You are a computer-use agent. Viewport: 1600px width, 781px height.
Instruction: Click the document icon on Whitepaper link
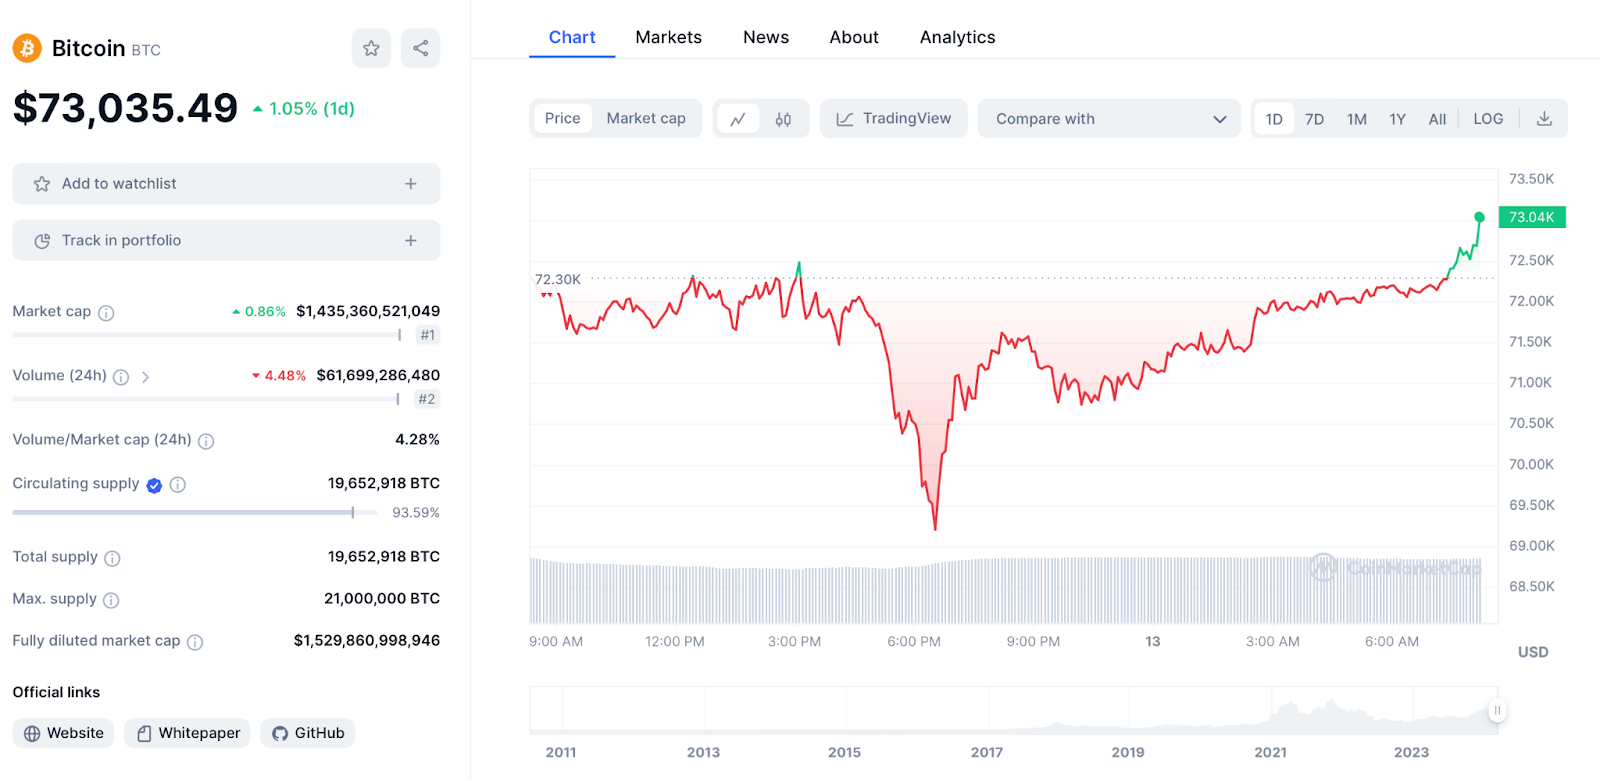coord(144,734)
